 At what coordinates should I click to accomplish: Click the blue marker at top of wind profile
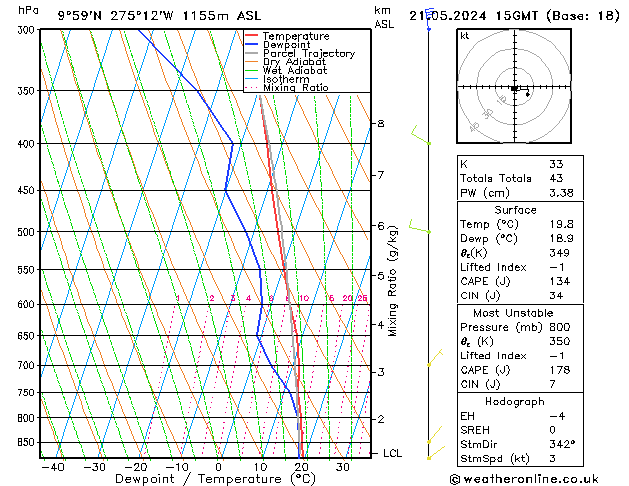pos(429,27)
